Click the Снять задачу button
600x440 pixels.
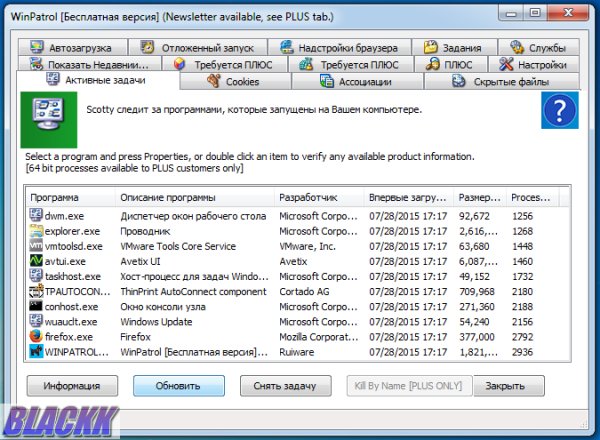pos(285,386)
